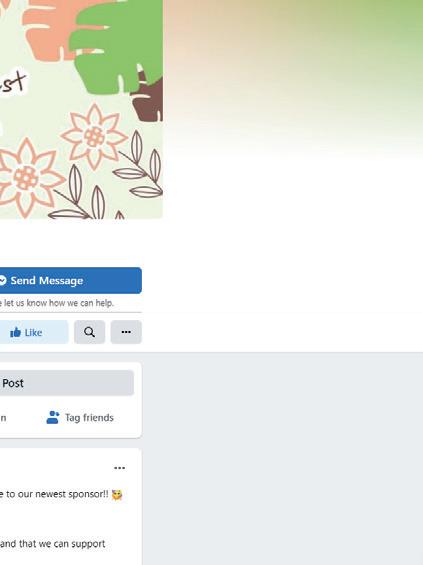Click the Messenger icon in Send Message
Screen dimensions: 423x565
click(3, 280)
